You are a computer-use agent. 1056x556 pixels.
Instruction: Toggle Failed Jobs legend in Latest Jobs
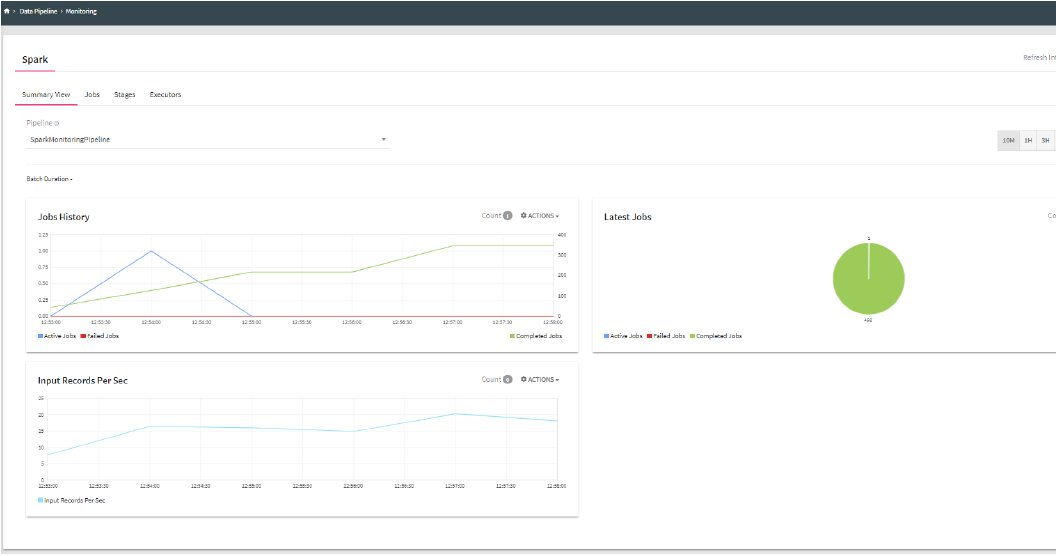coord(666,336)
